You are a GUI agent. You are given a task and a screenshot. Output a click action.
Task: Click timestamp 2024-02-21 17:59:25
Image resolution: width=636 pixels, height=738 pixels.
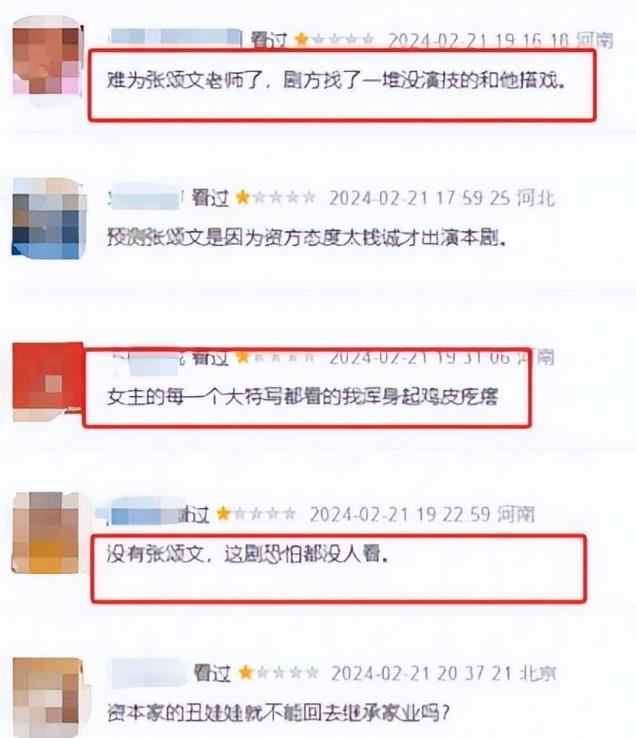pyautogui.click(x=419, y=198)
